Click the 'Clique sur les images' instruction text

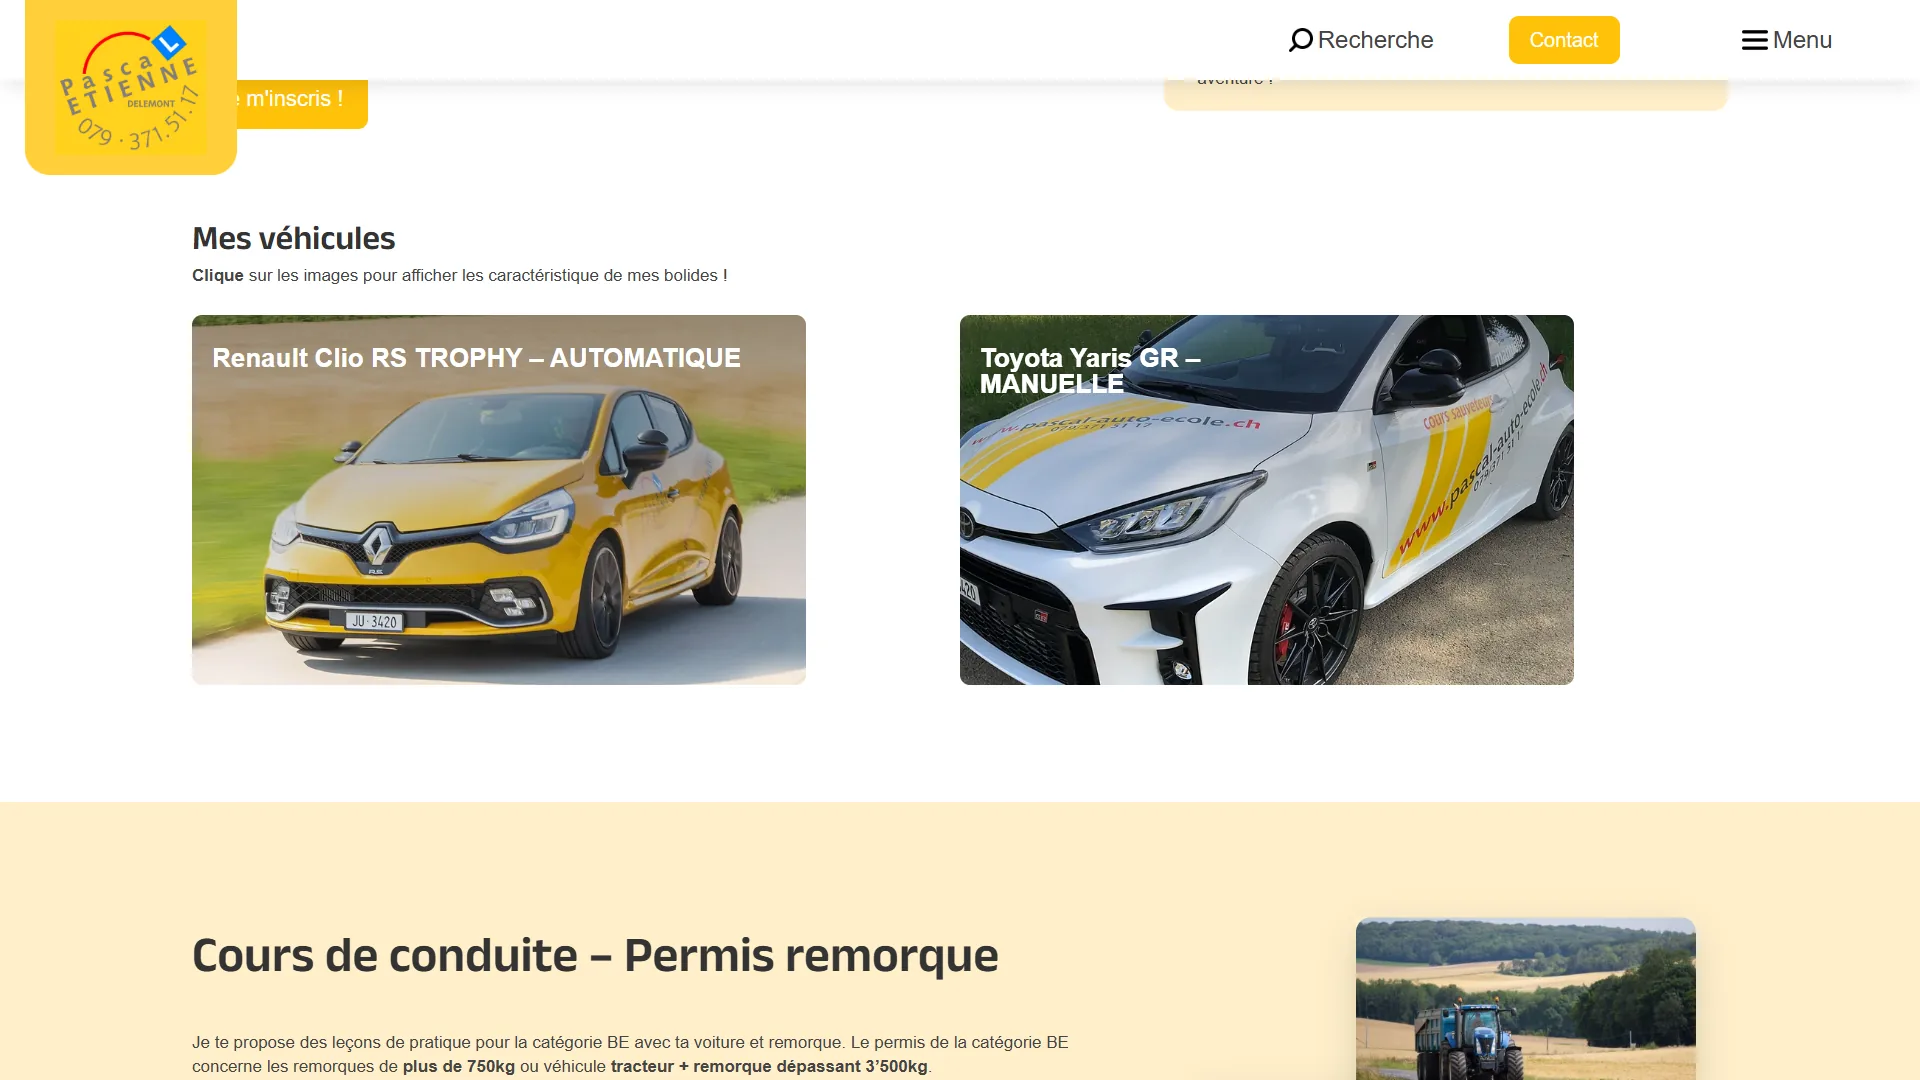click(x=460, y=275)
